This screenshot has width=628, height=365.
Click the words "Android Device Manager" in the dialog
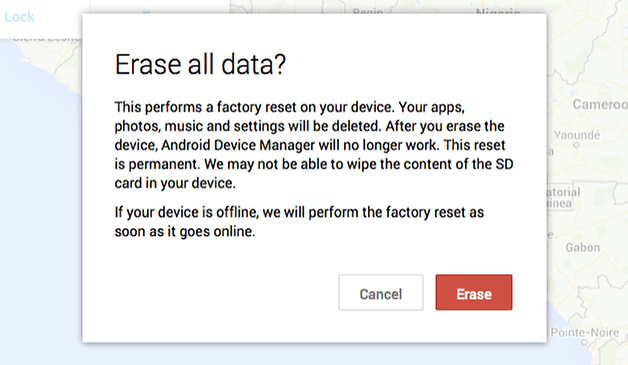tap(238, 145)
